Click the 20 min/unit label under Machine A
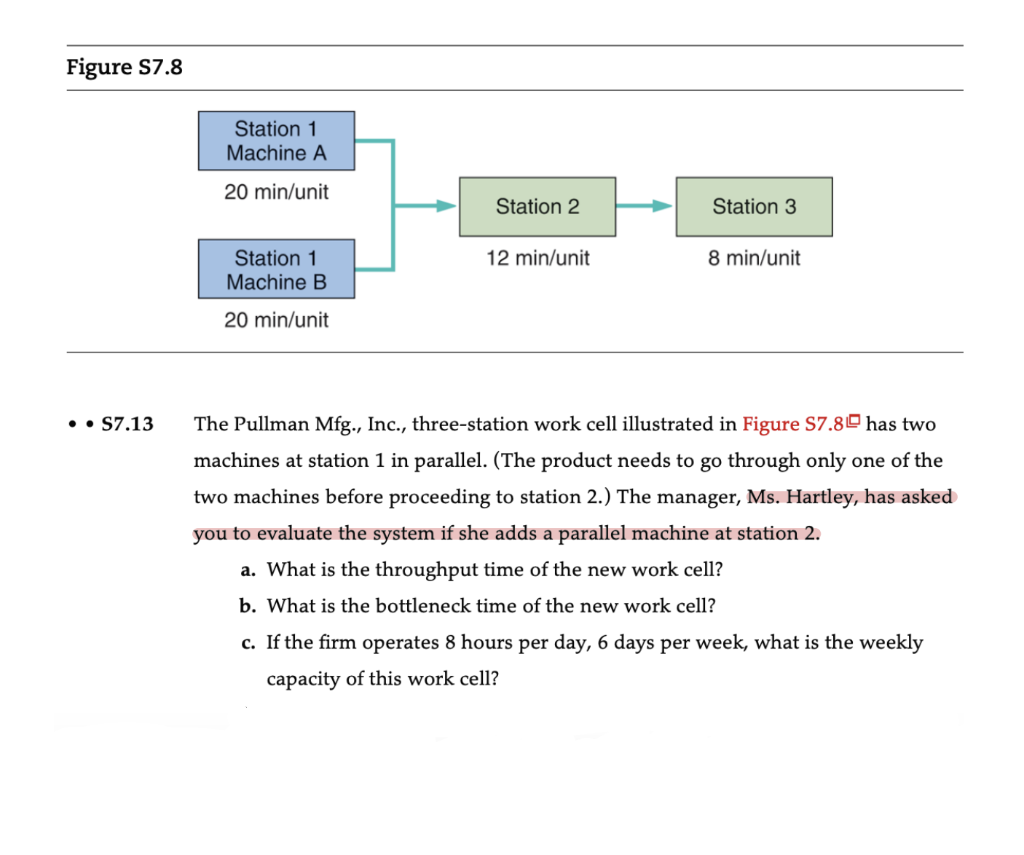 276,192
